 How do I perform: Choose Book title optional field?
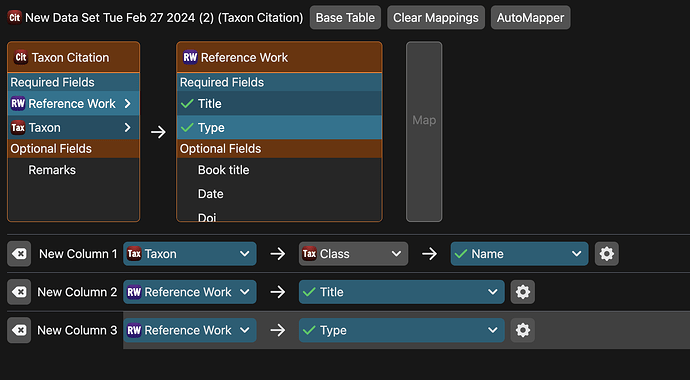pyautogui.click(x=279, y=170)
